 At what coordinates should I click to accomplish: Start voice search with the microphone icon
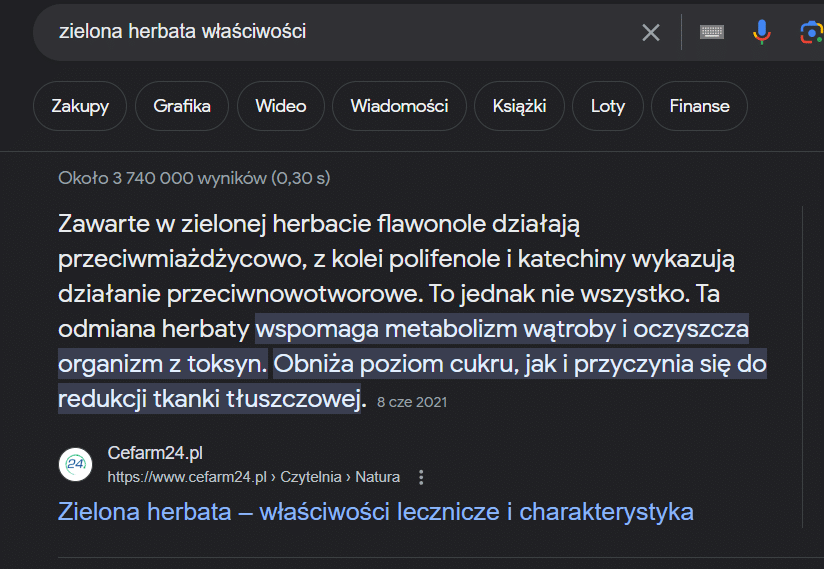point(761,32)
